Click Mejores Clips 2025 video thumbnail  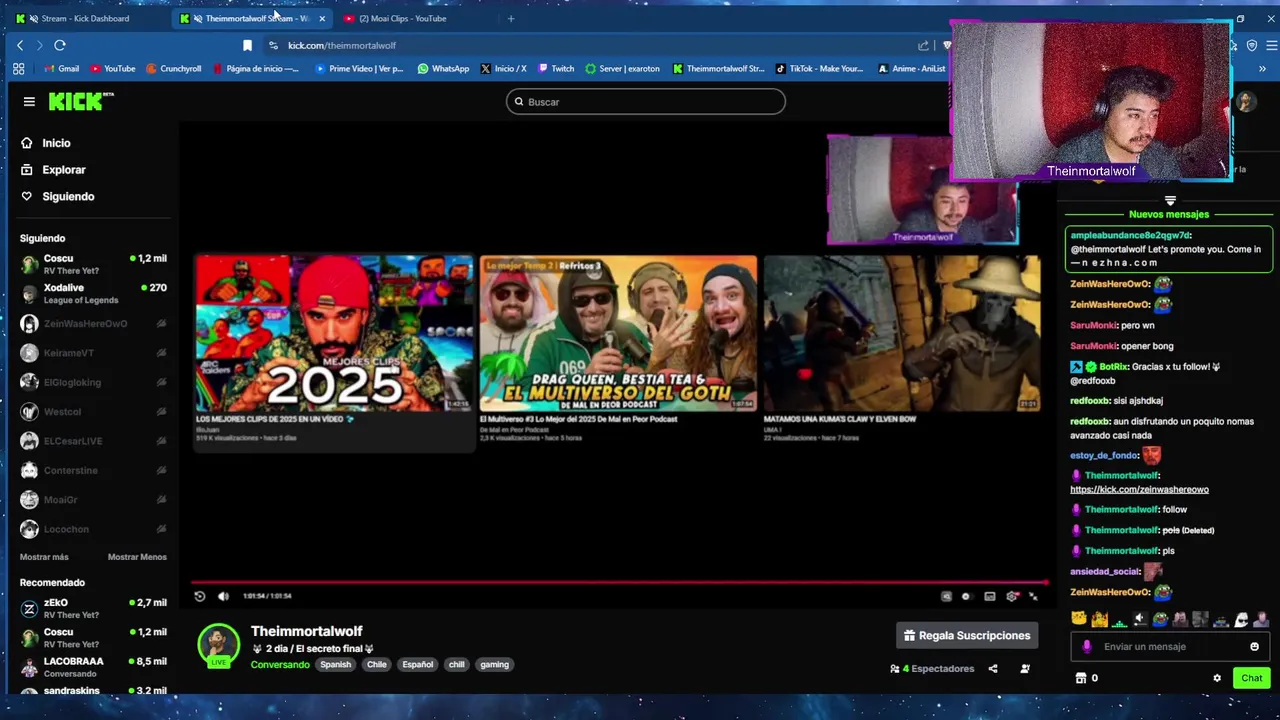334,333
